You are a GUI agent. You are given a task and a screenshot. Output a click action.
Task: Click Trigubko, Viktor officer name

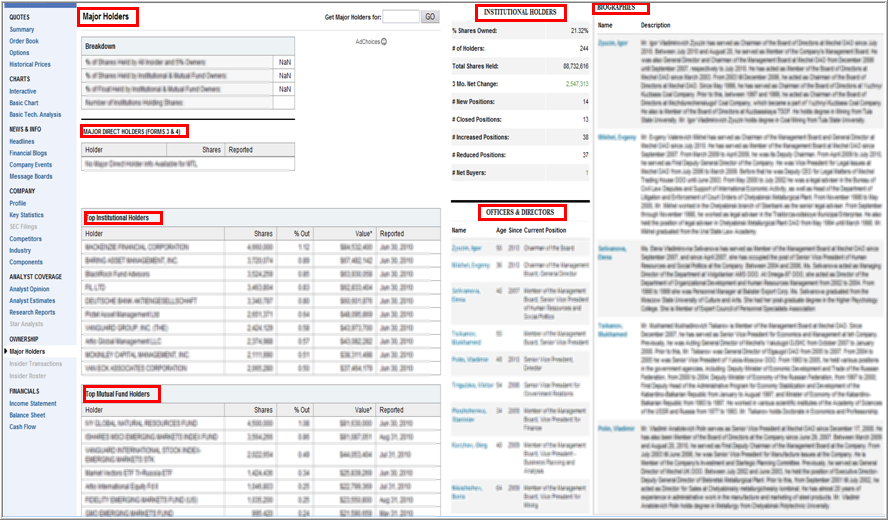tap(472, 385)
